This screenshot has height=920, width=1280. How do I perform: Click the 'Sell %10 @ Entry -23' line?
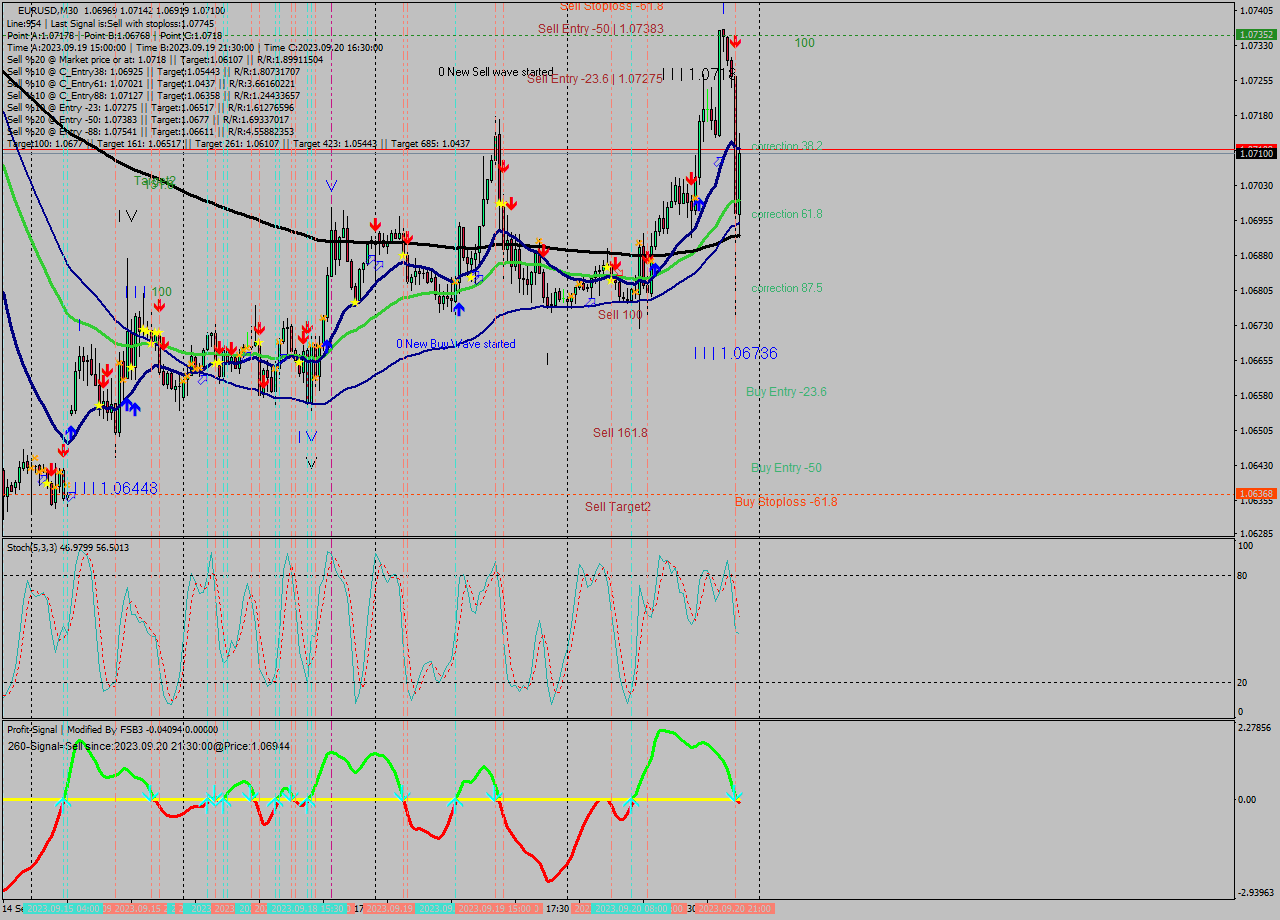pos(150,107)
